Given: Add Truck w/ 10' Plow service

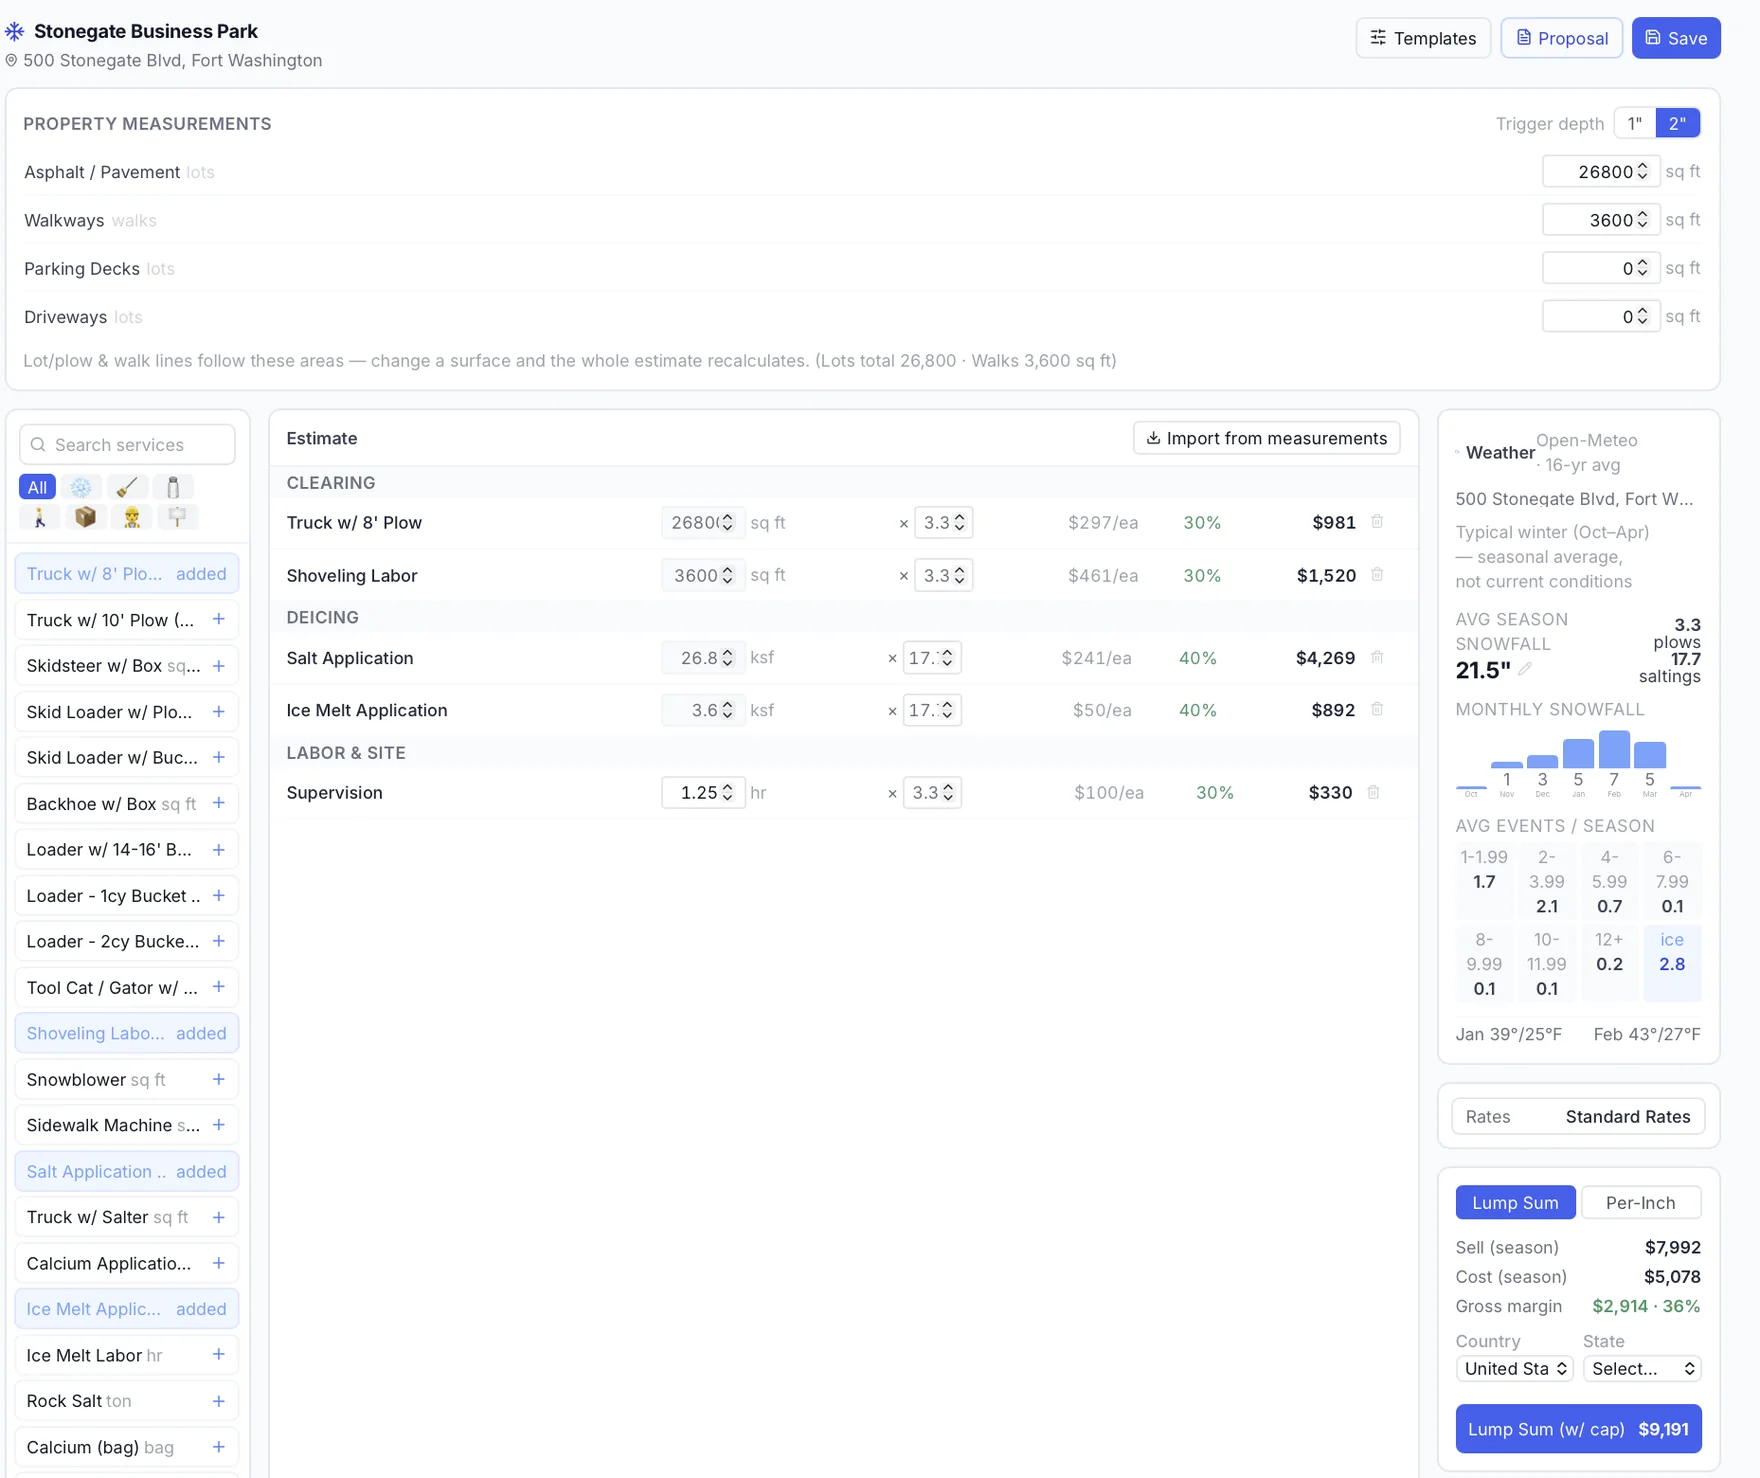Looking at the screenshot, I should click(218, 620).
